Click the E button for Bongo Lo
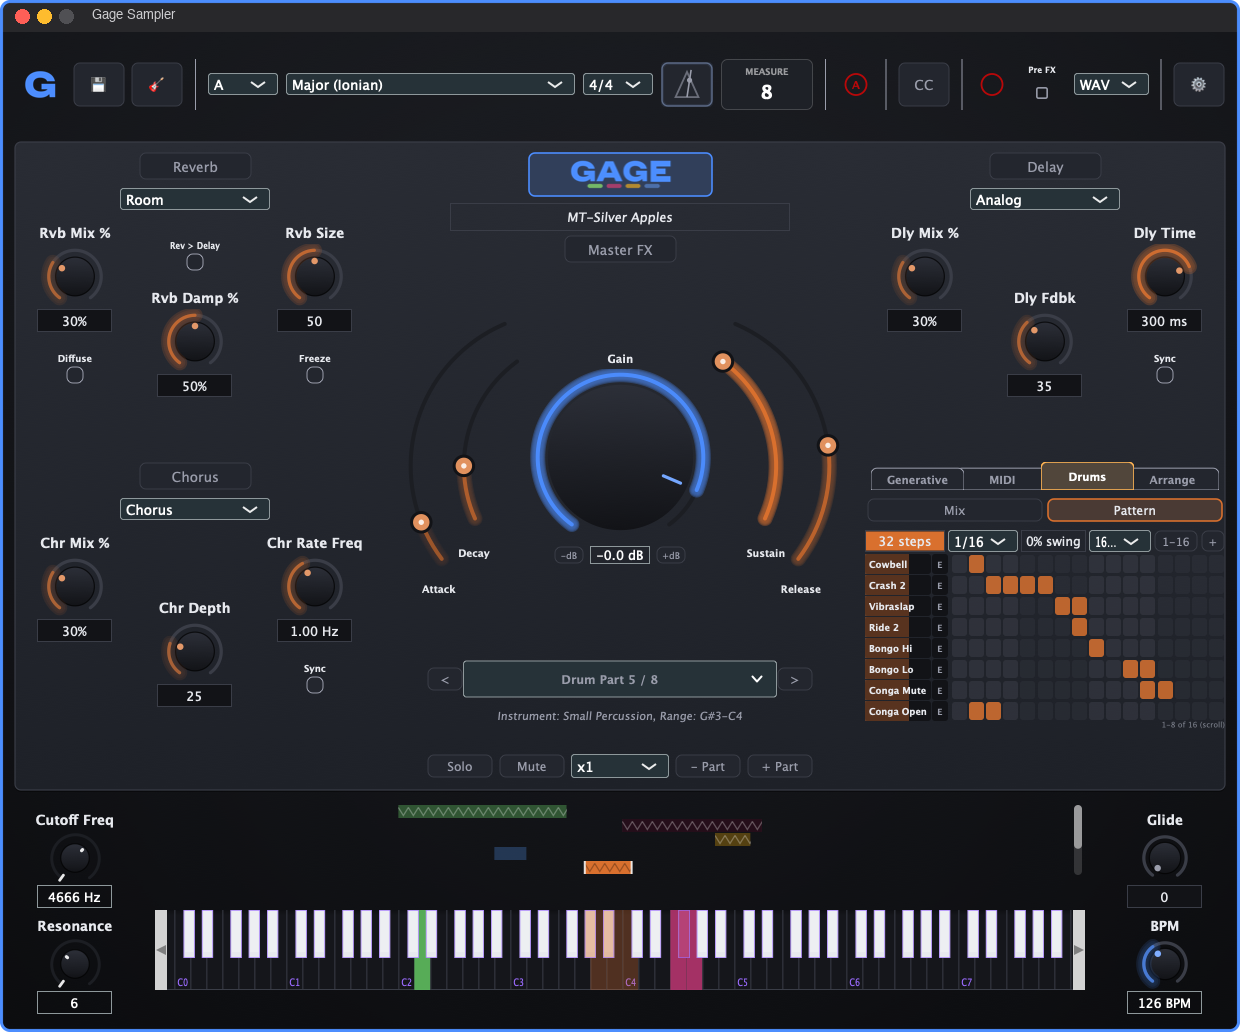Viewport: 1240px width, 1032px height. click(939, 669)
